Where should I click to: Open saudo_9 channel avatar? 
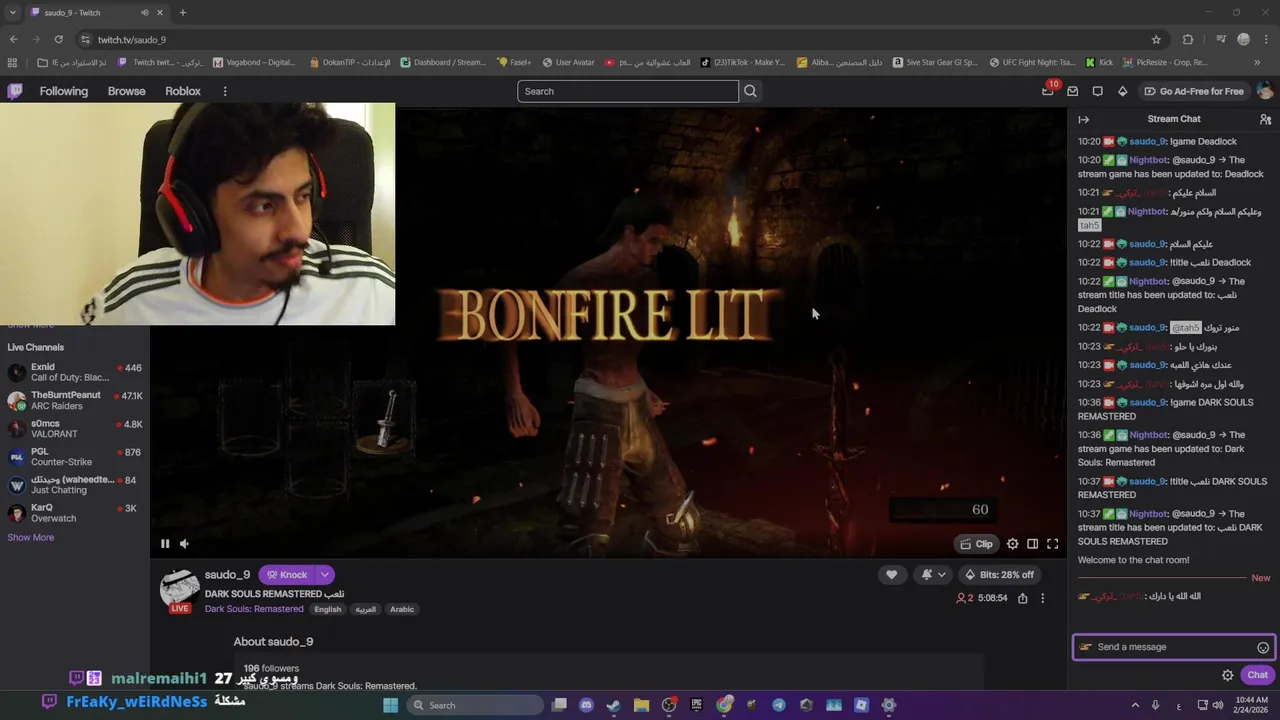(x=180, y=589)
